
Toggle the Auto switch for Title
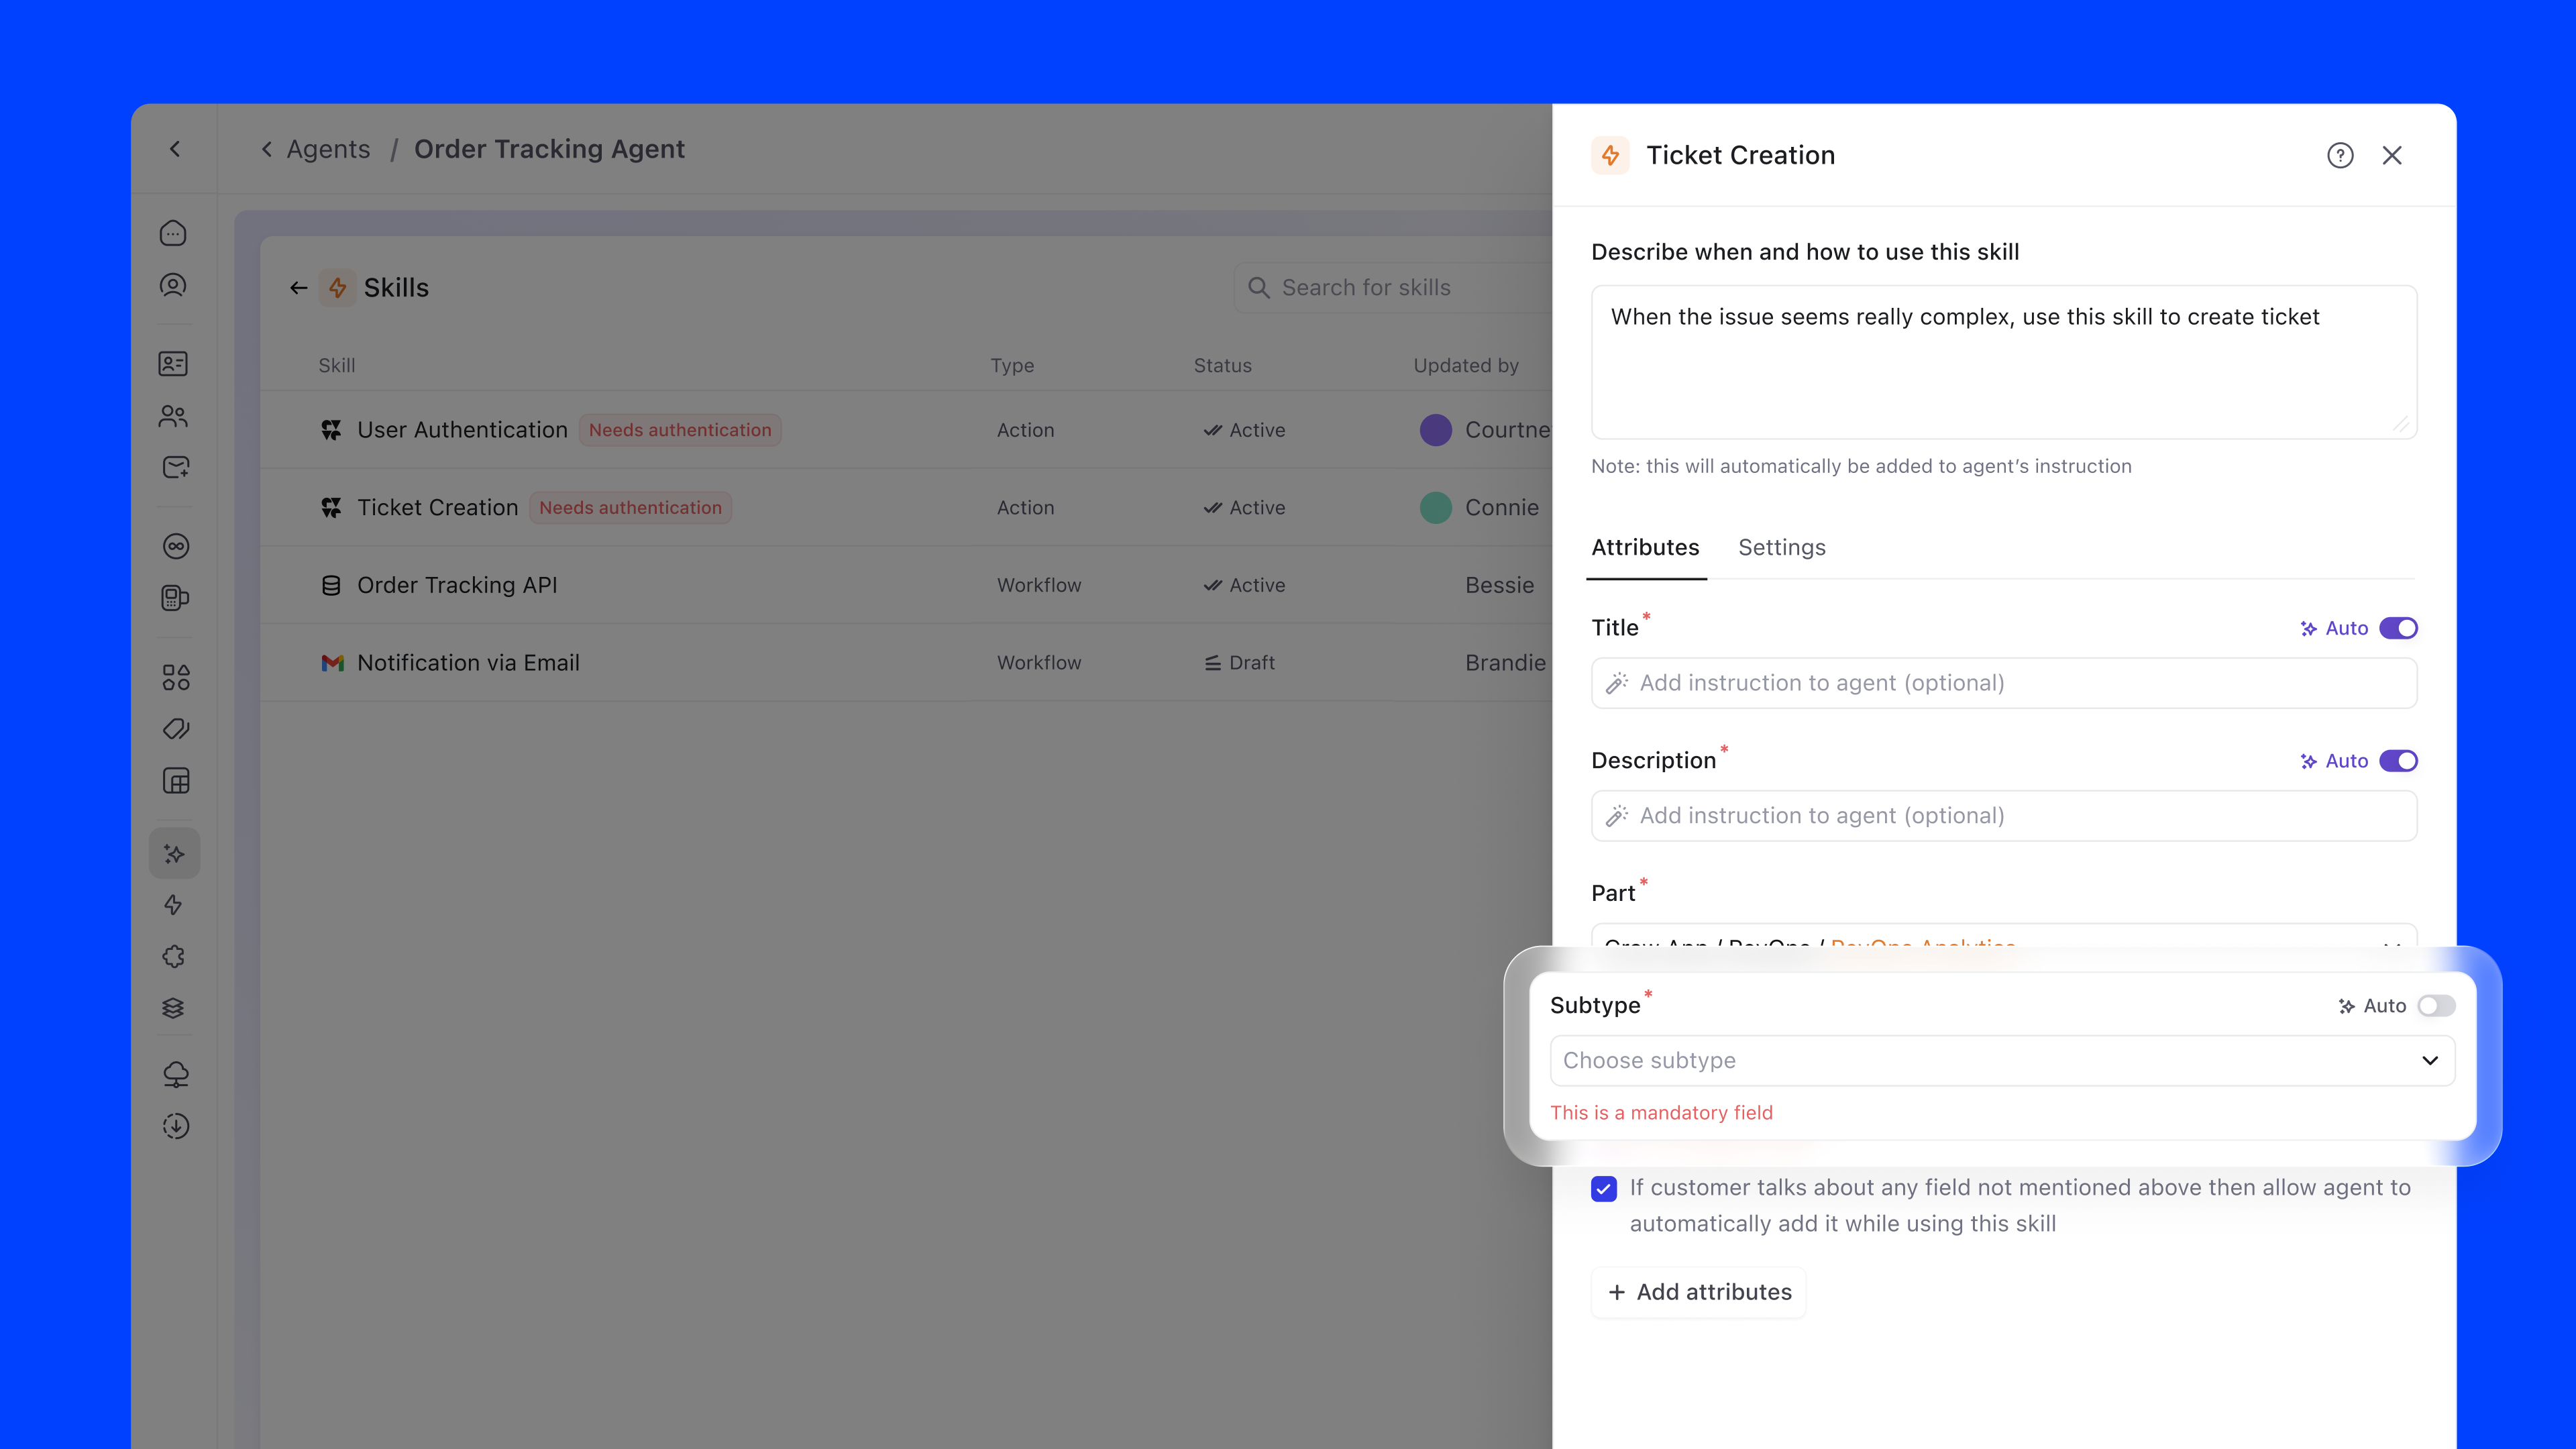pos(2398,628)
